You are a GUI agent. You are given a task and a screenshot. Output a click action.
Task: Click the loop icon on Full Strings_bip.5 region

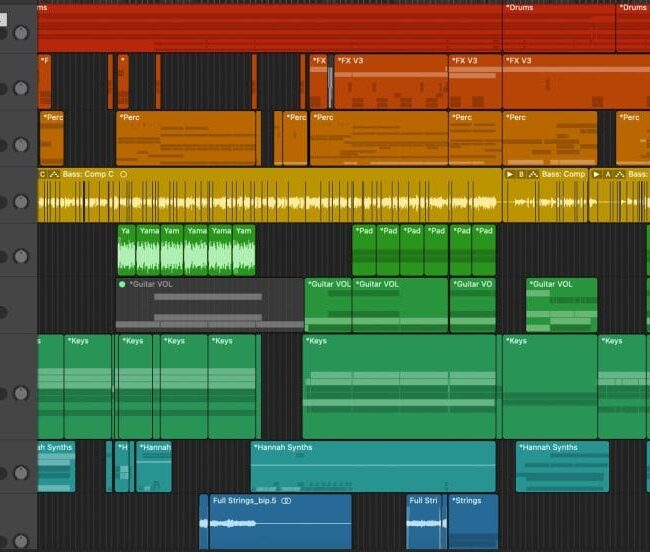(x=286, y=500)
